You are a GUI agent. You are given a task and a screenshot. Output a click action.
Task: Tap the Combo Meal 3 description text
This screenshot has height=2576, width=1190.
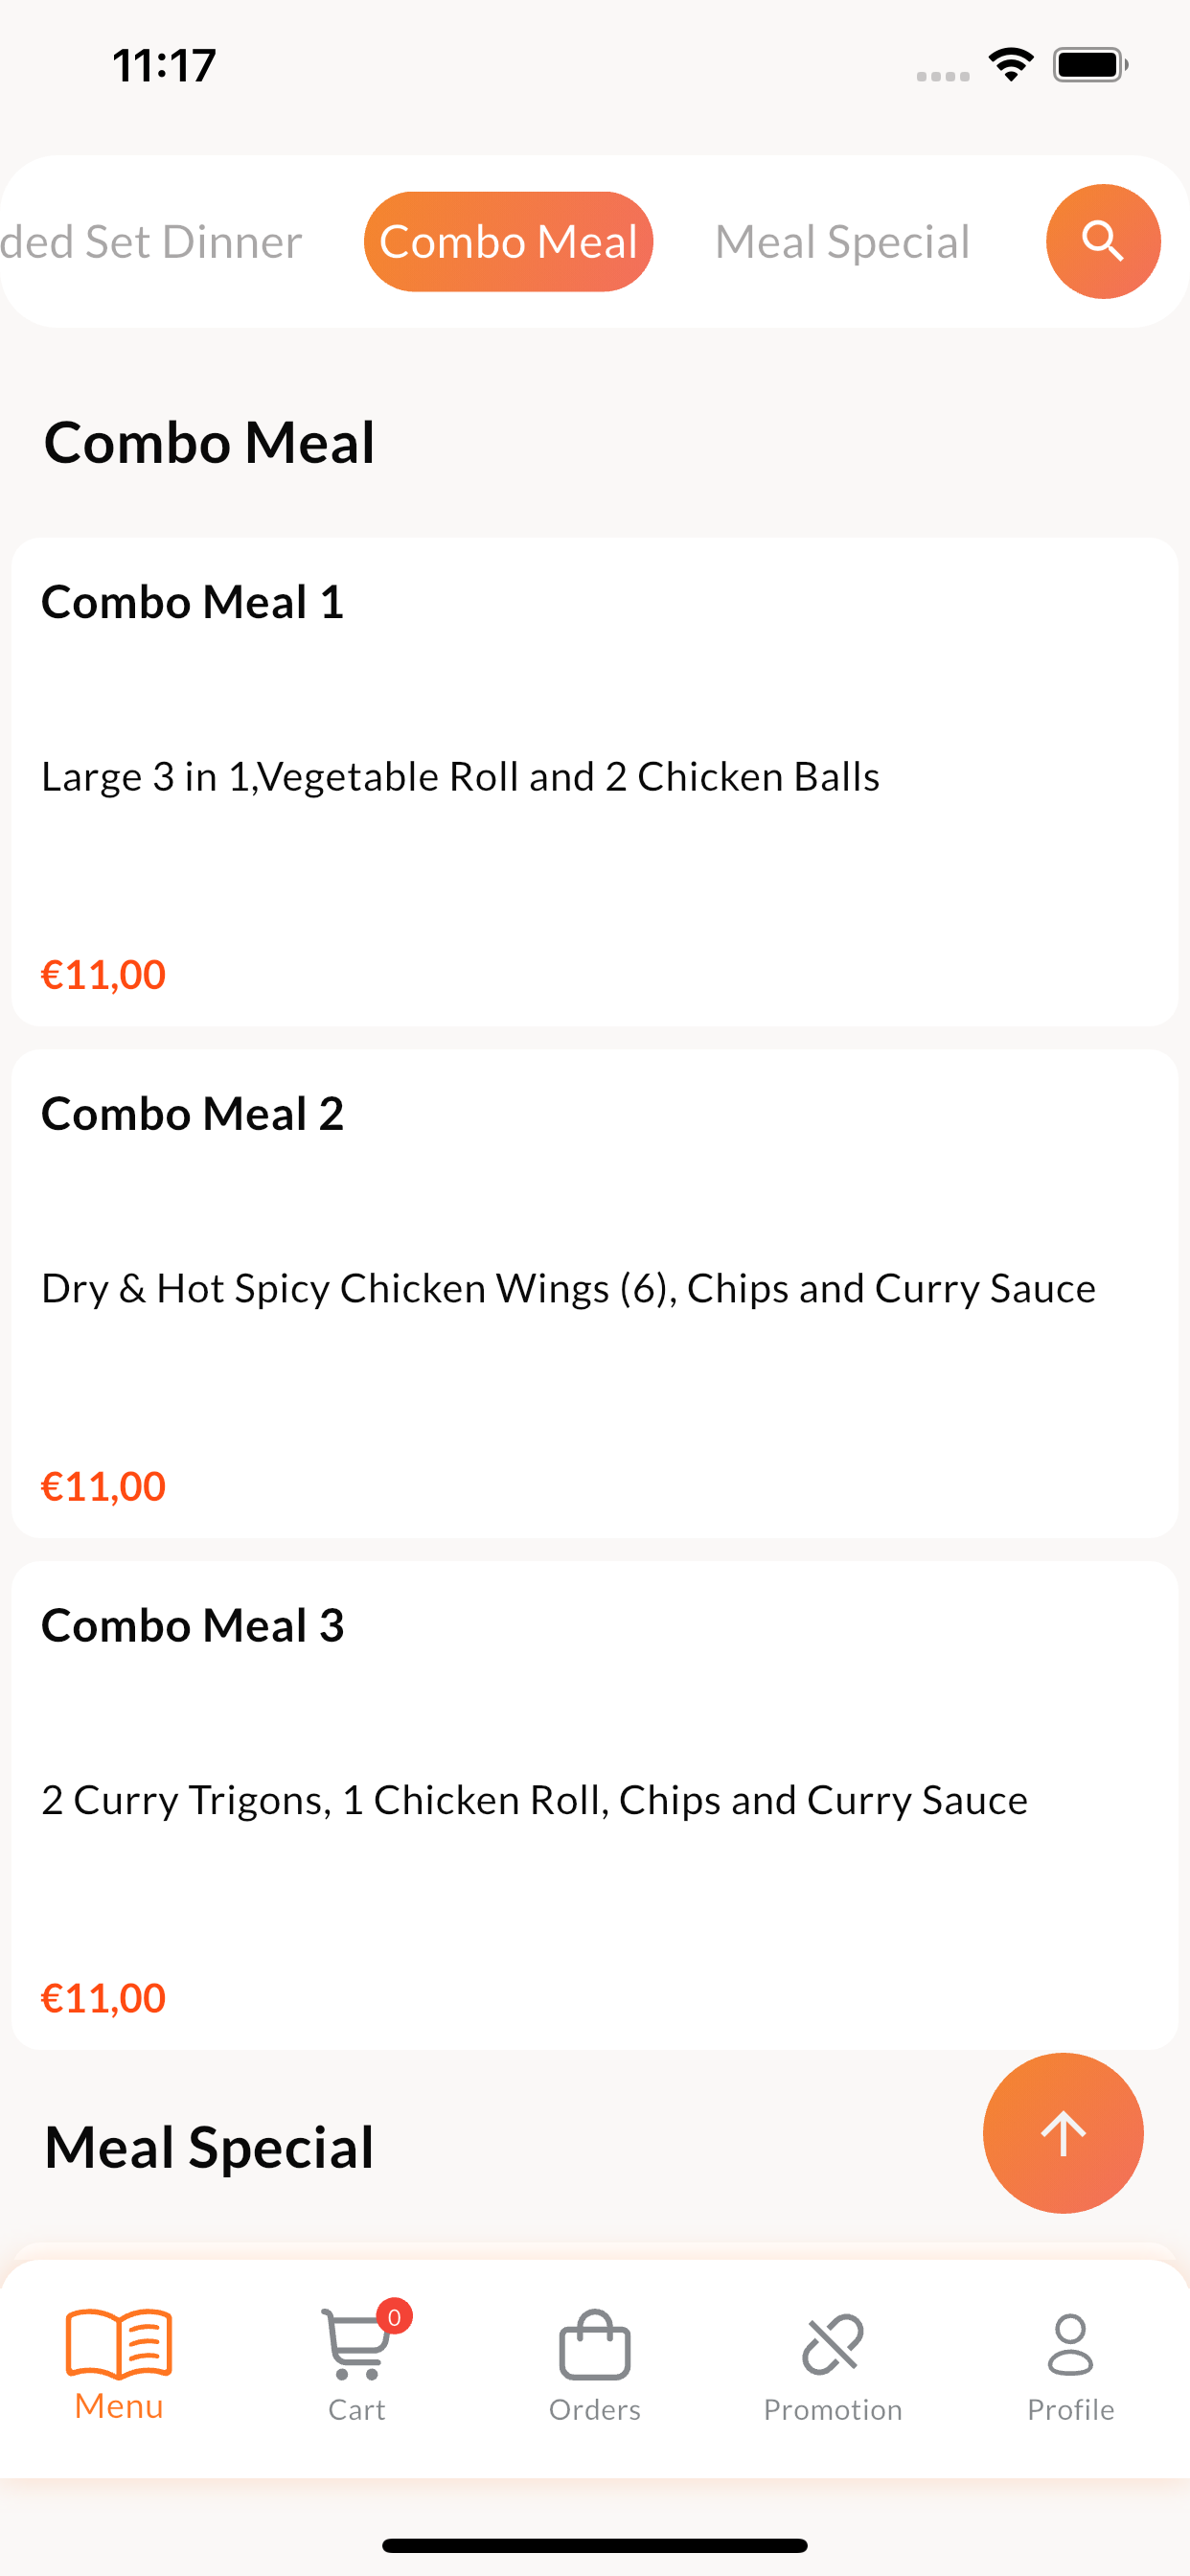534,1800
